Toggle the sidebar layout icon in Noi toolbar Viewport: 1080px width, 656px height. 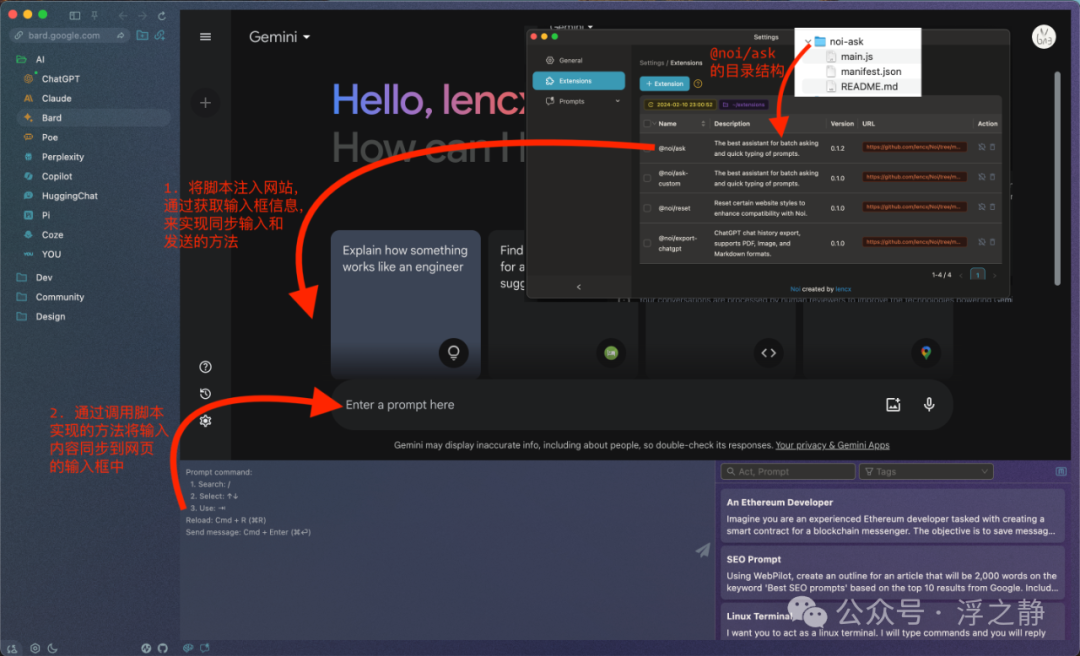pyautogui.click(x=74, y=15)
